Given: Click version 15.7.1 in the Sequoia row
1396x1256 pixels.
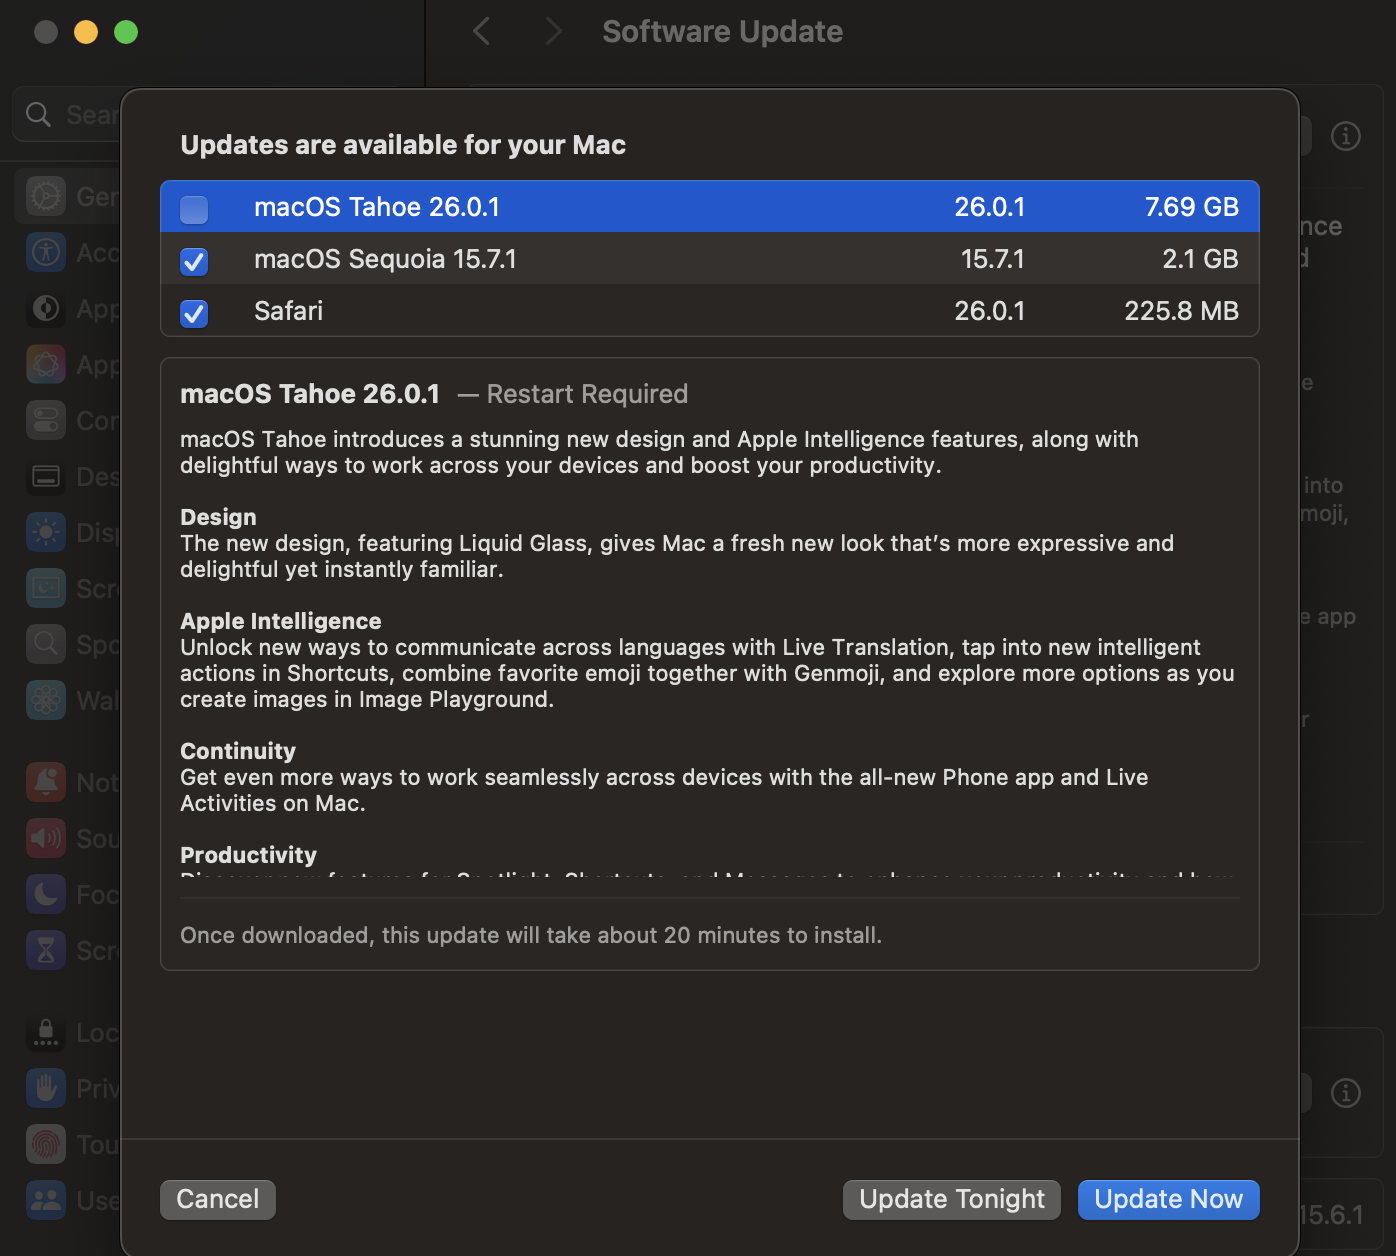Looking at the screenshot, I should tap(992, 259).
